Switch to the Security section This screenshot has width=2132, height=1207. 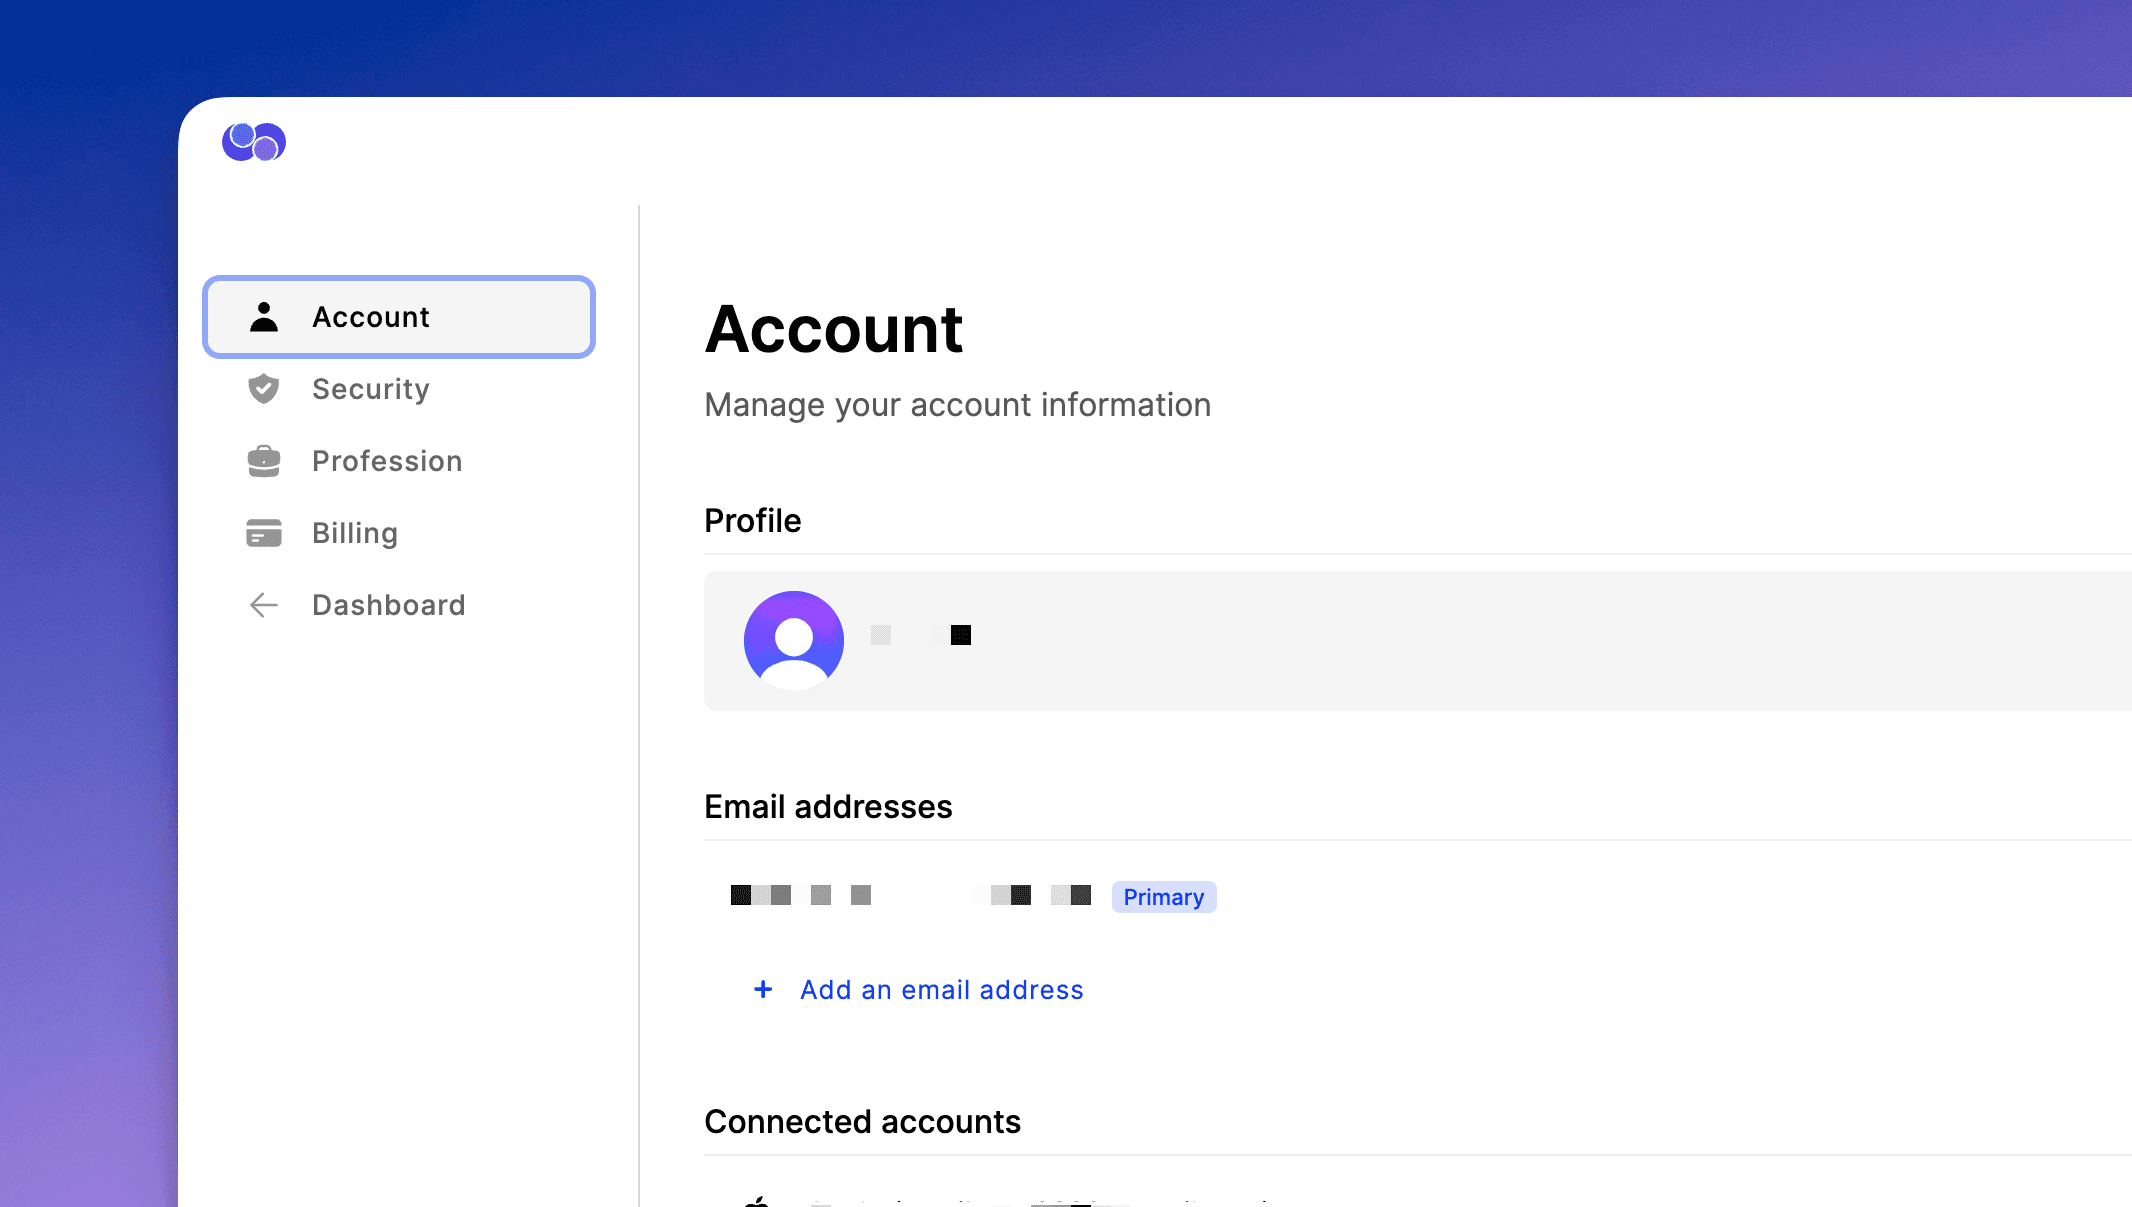point(371,389)
